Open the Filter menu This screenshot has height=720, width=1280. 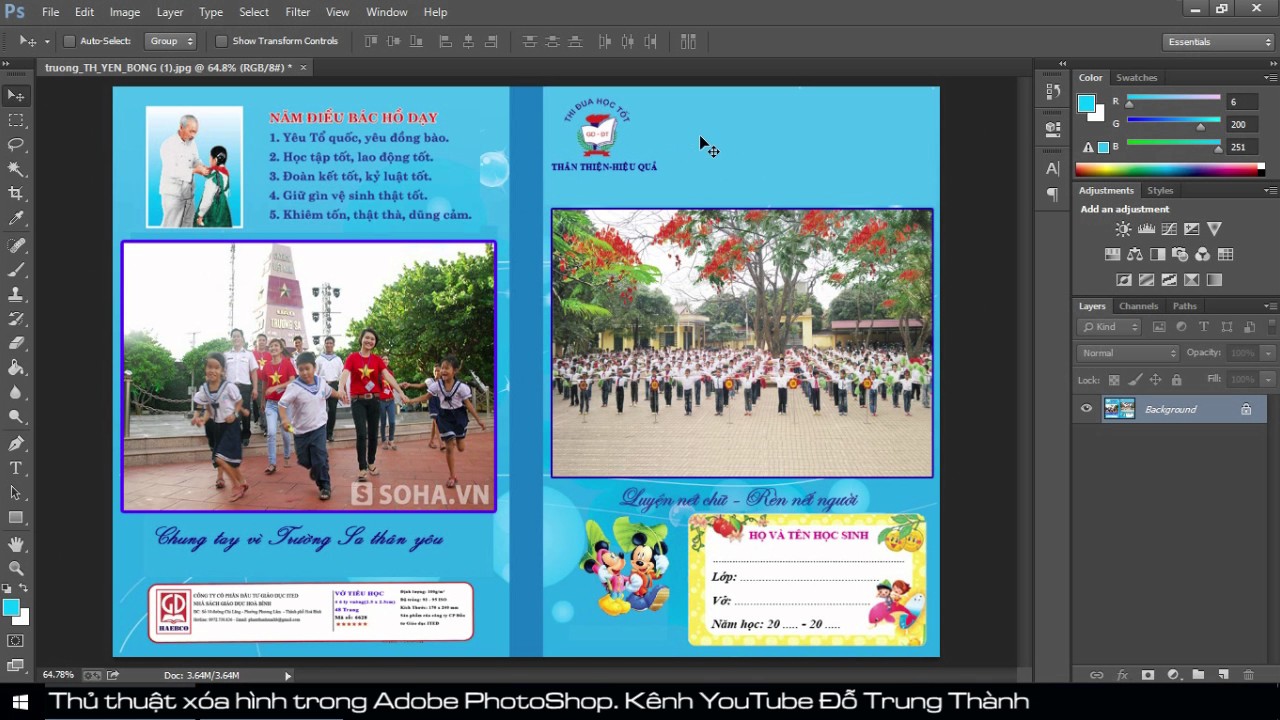pyautogui.click(x=297, y=12)
